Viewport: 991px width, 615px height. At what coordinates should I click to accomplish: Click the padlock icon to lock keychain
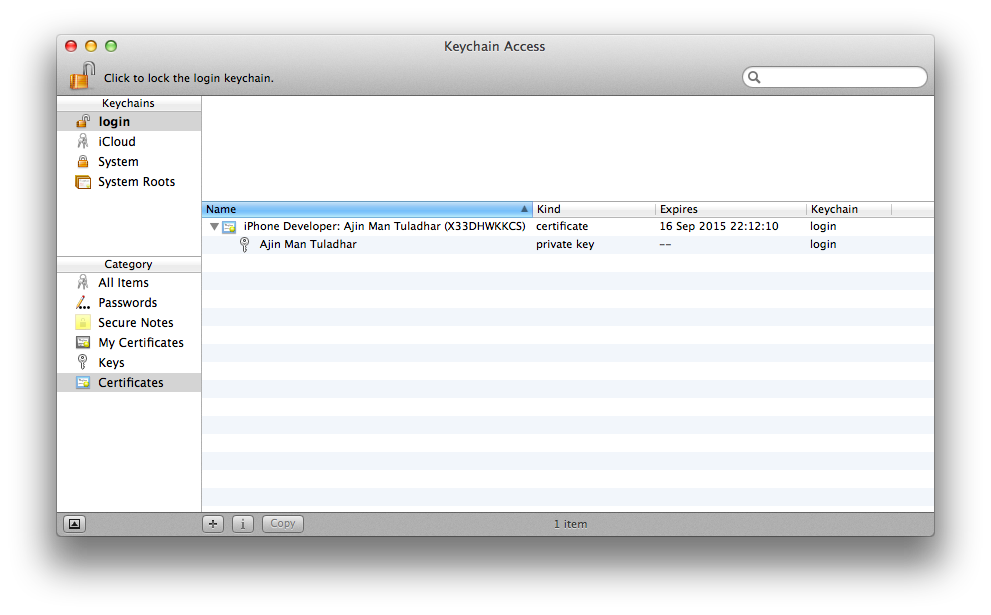[82, 76]
